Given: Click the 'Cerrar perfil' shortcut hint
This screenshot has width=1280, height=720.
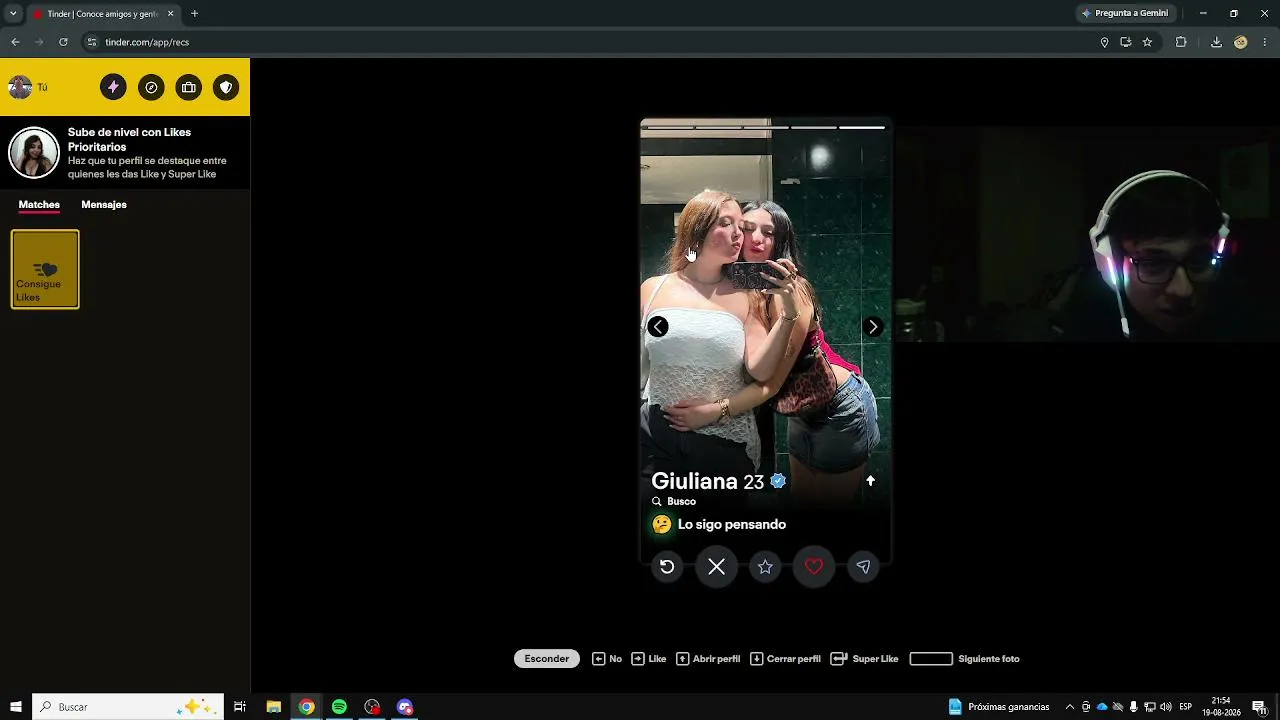Looking at the screenshot, I should [785, 659].
